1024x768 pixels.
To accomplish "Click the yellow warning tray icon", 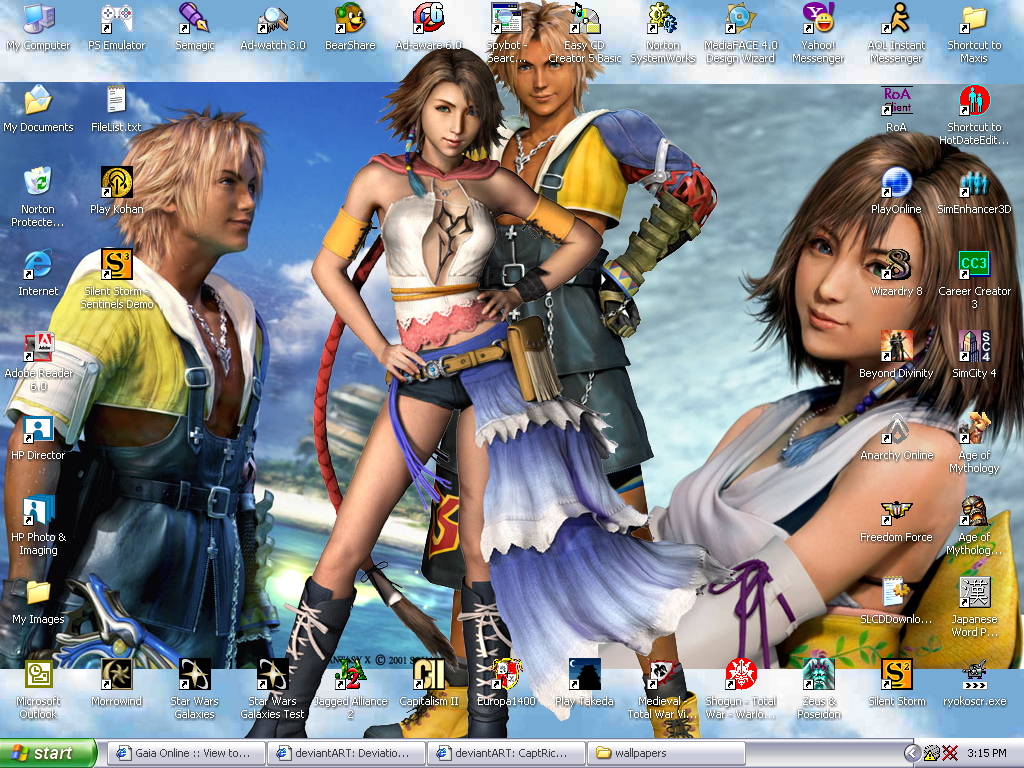I will (x=932, y=753).
